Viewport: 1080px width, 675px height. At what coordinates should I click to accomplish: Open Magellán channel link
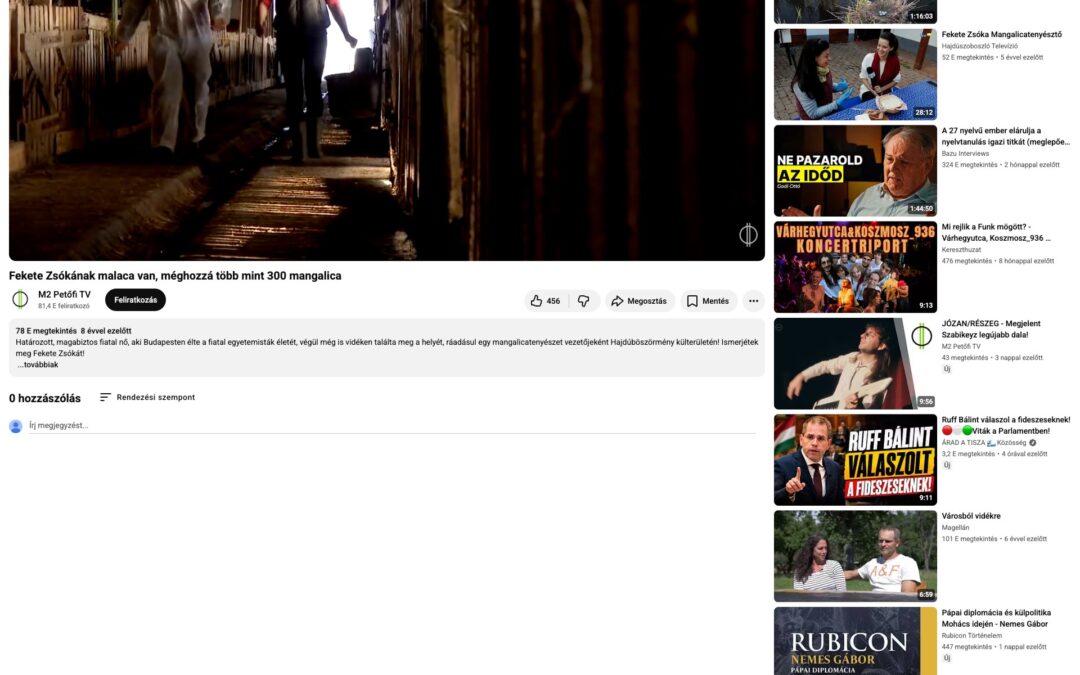[x=955, y=528]
